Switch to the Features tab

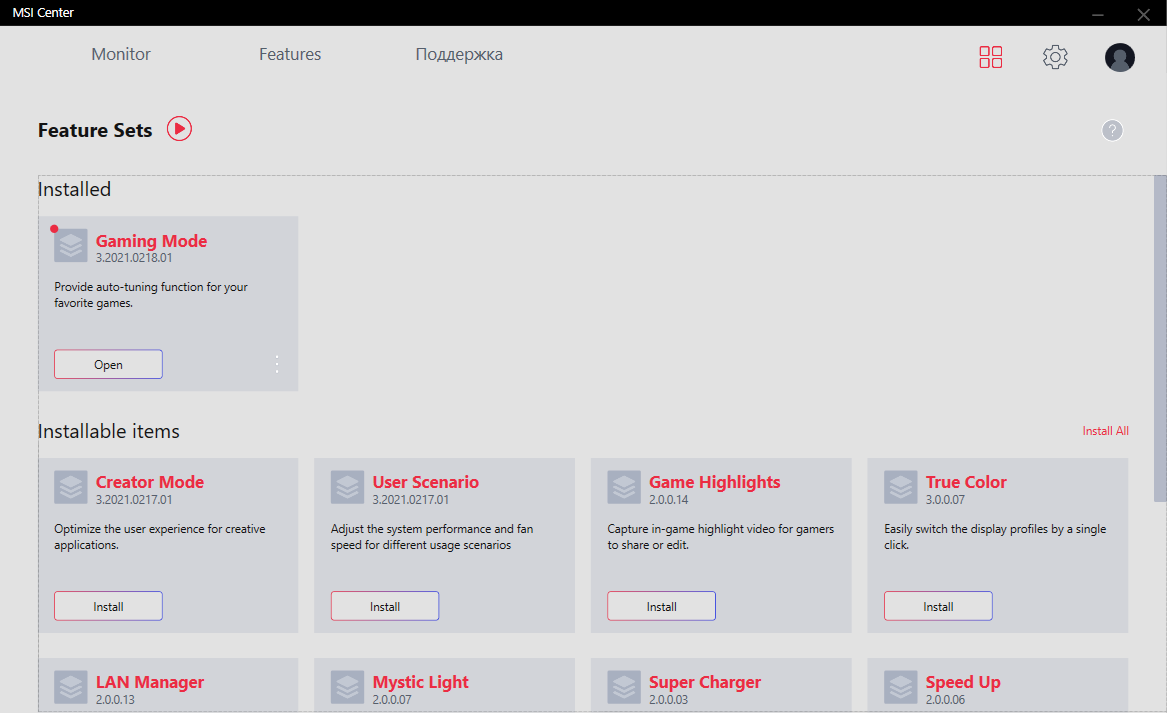pyautogui.click(x=290, y=54)
